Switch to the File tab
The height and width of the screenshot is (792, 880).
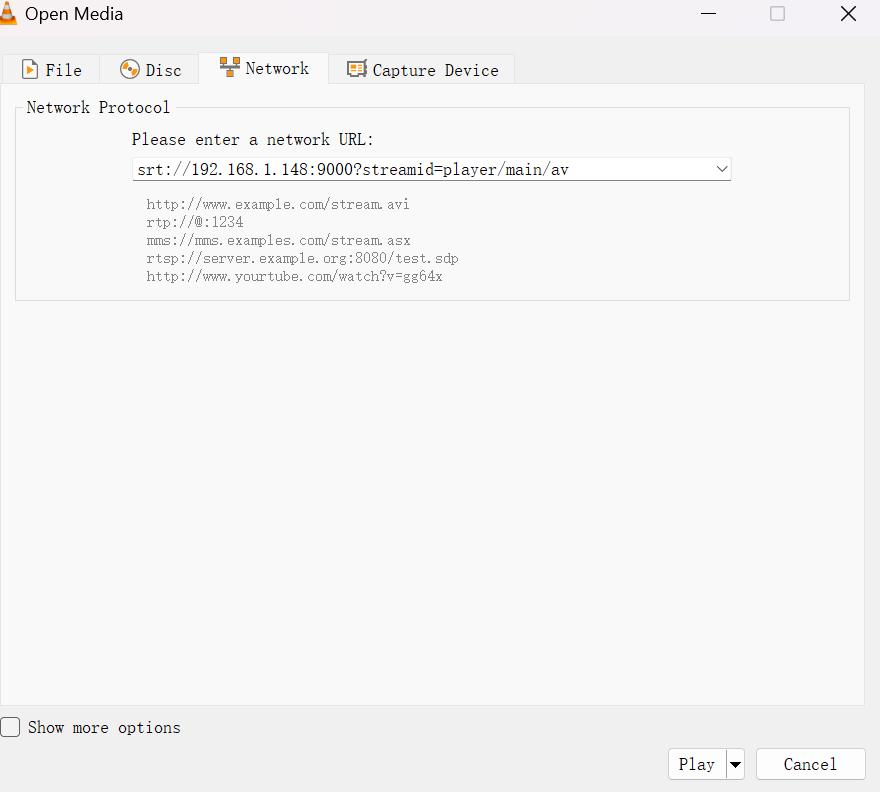click(52, 70)
